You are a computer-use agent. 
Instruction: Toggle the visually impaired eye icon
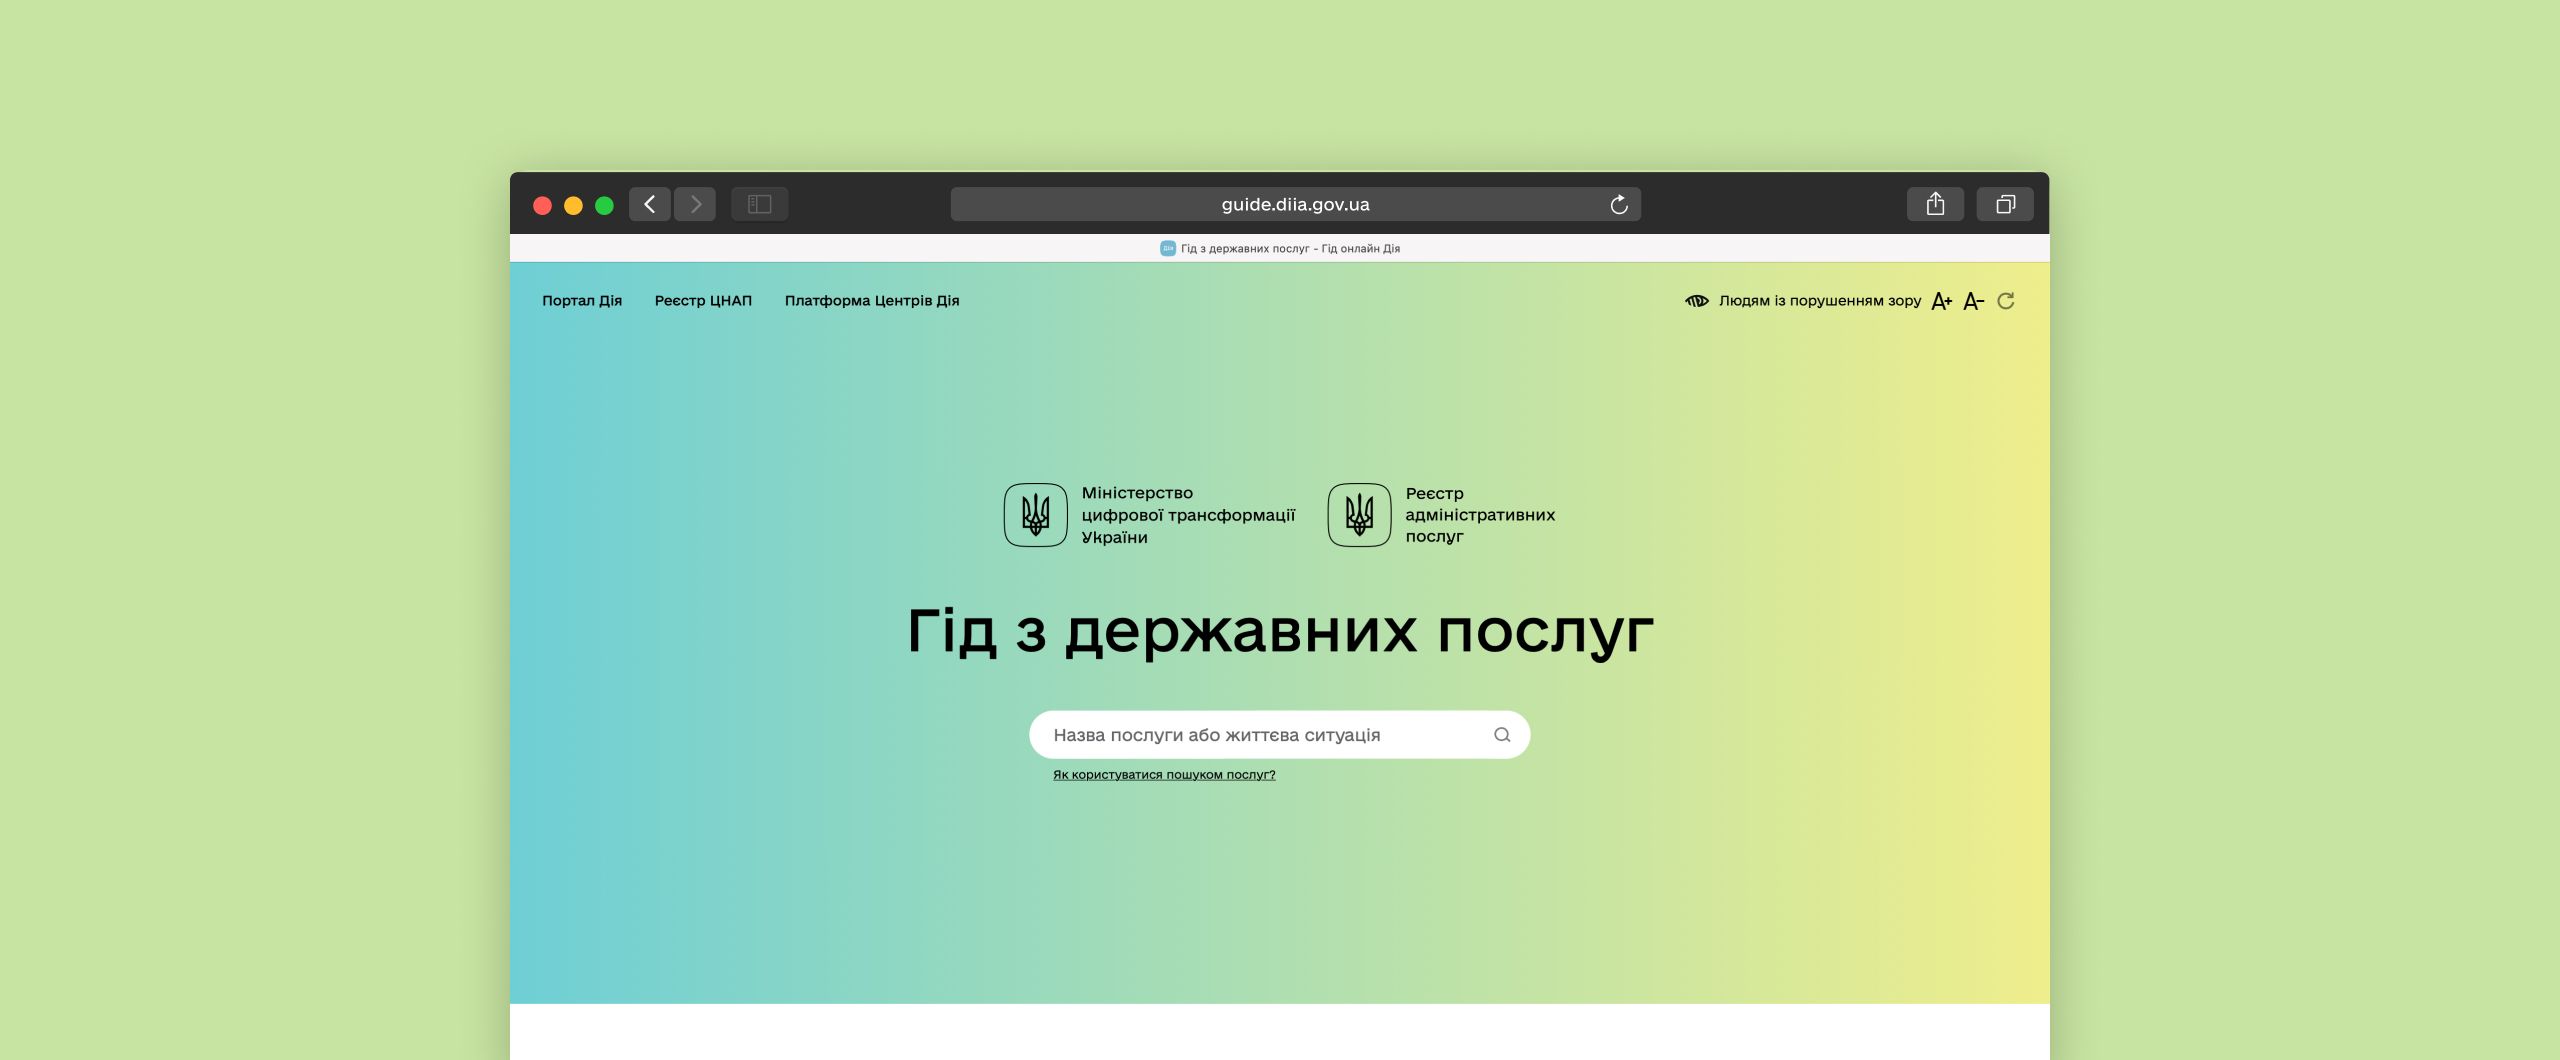[1697, 301]
